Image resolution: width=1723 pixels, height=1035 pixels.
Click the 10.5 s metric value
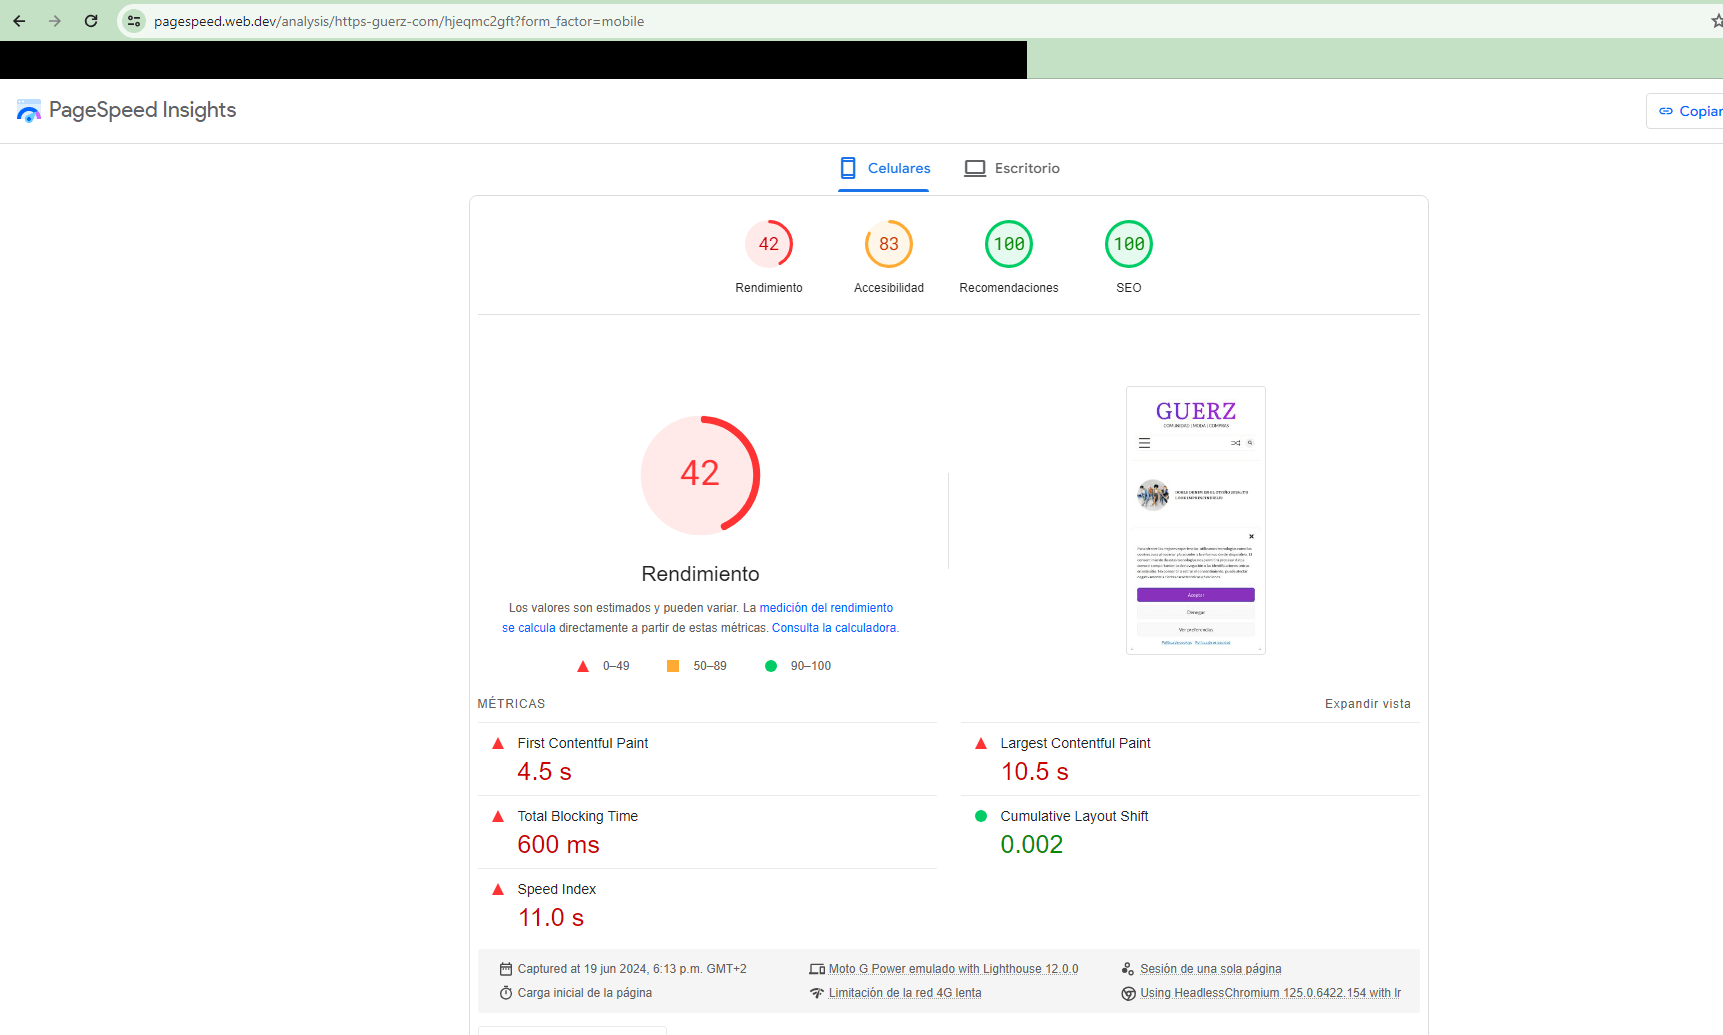(1035, 772)
